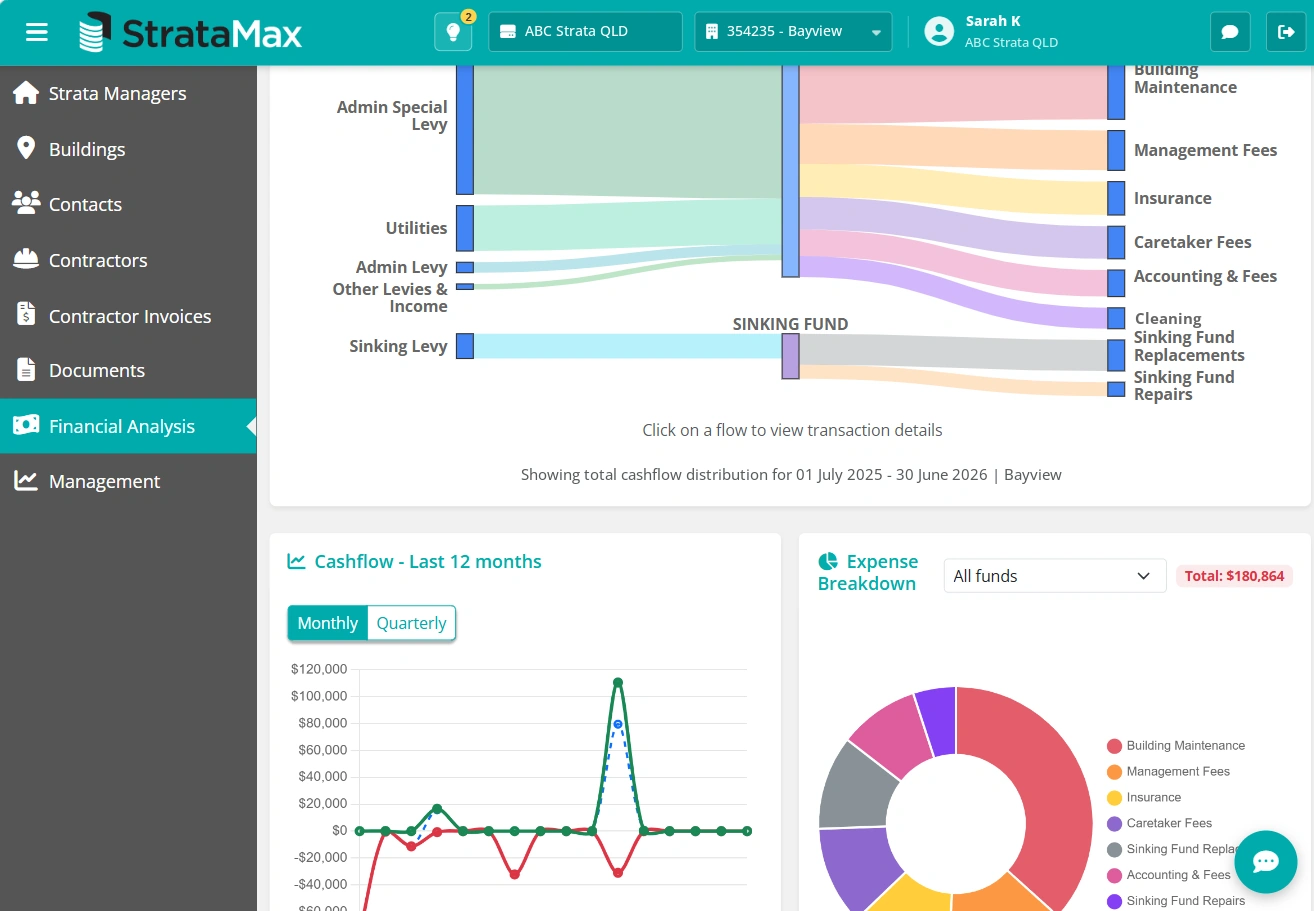Click the Strata Managers home icon
This screenshot has height=911, width=1314.
pyautogui.click(x=26, y=93)
